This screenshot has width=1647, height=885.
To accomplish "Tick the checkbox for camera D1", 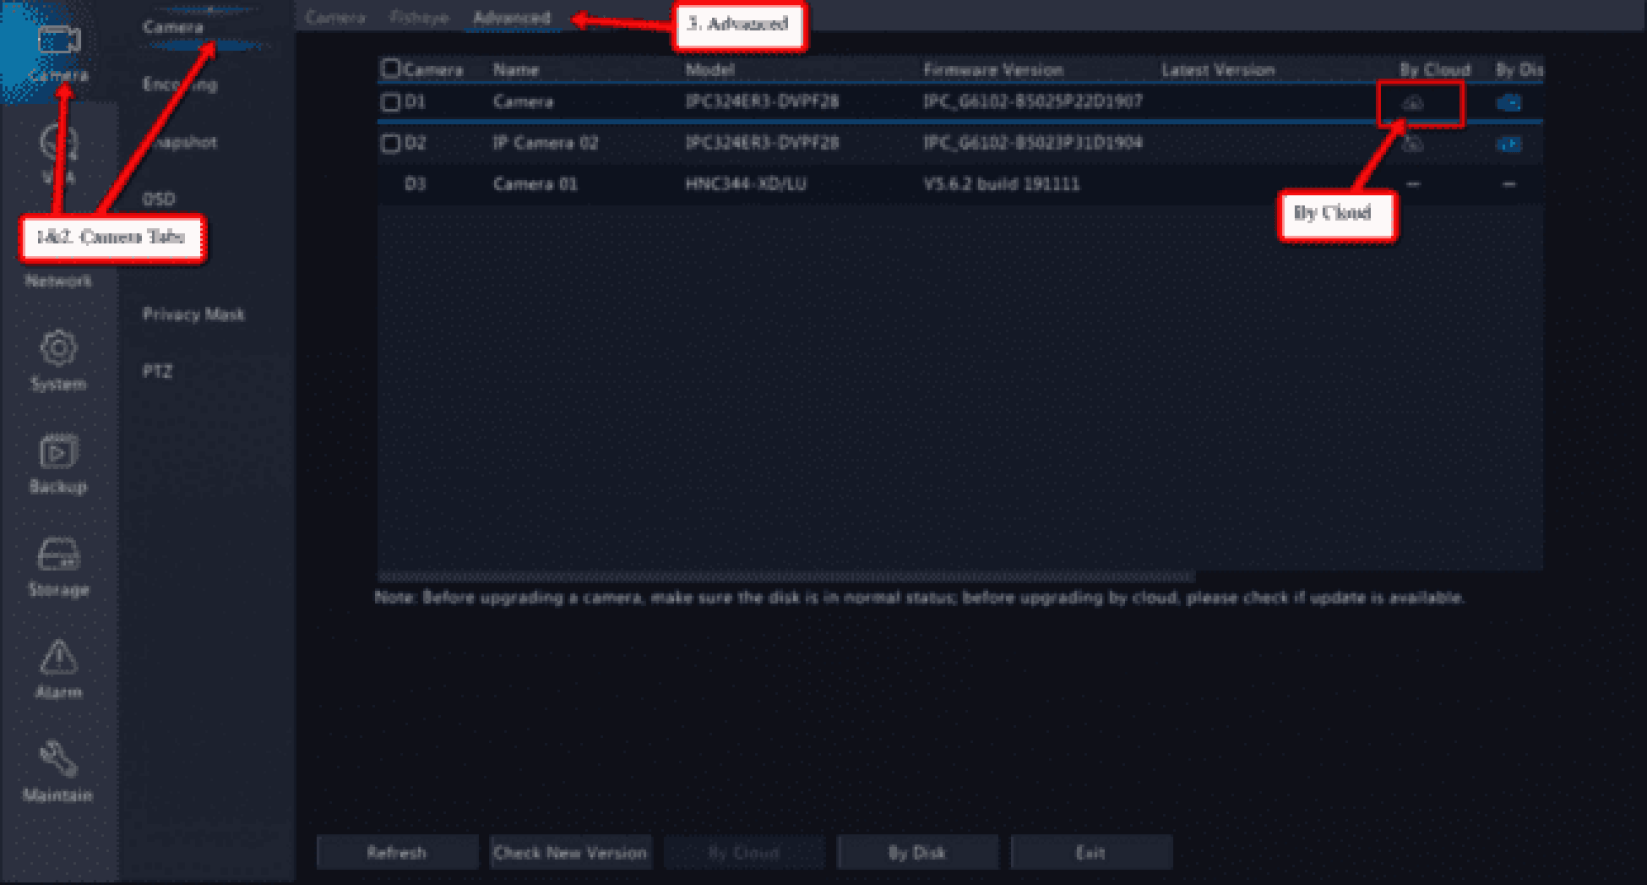I will coord(391,102).
